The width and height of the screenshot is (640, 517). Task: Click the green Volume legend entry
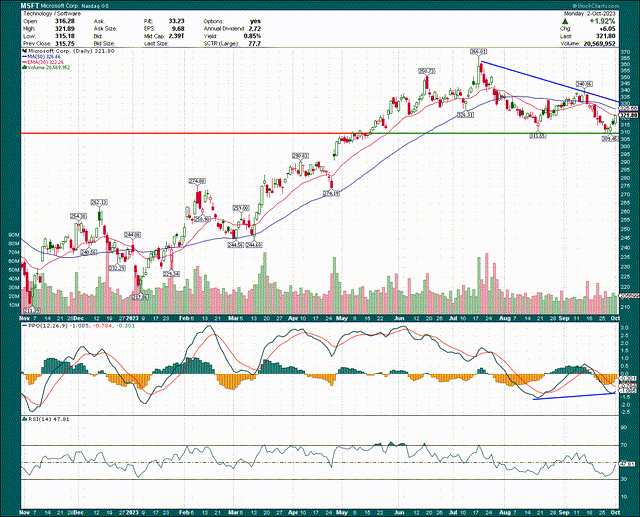pyautogui.click(x=46, y=67)
